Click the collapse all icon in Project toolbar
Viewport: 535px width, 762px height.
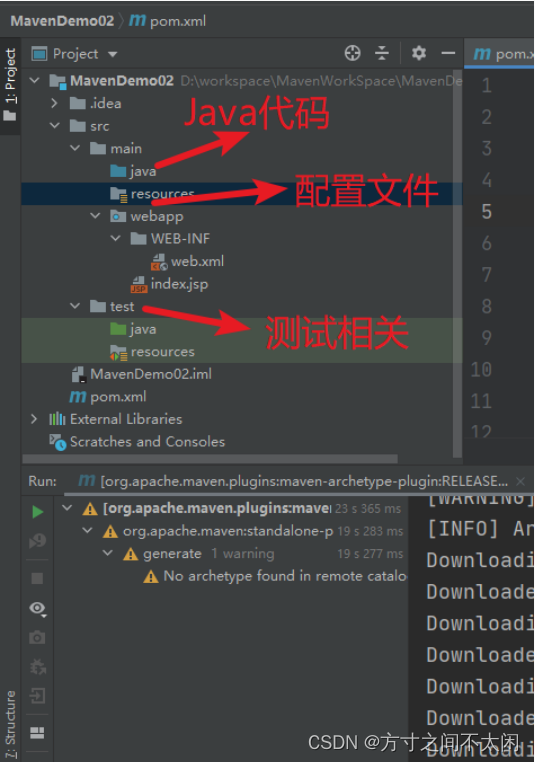click(382, 53)
